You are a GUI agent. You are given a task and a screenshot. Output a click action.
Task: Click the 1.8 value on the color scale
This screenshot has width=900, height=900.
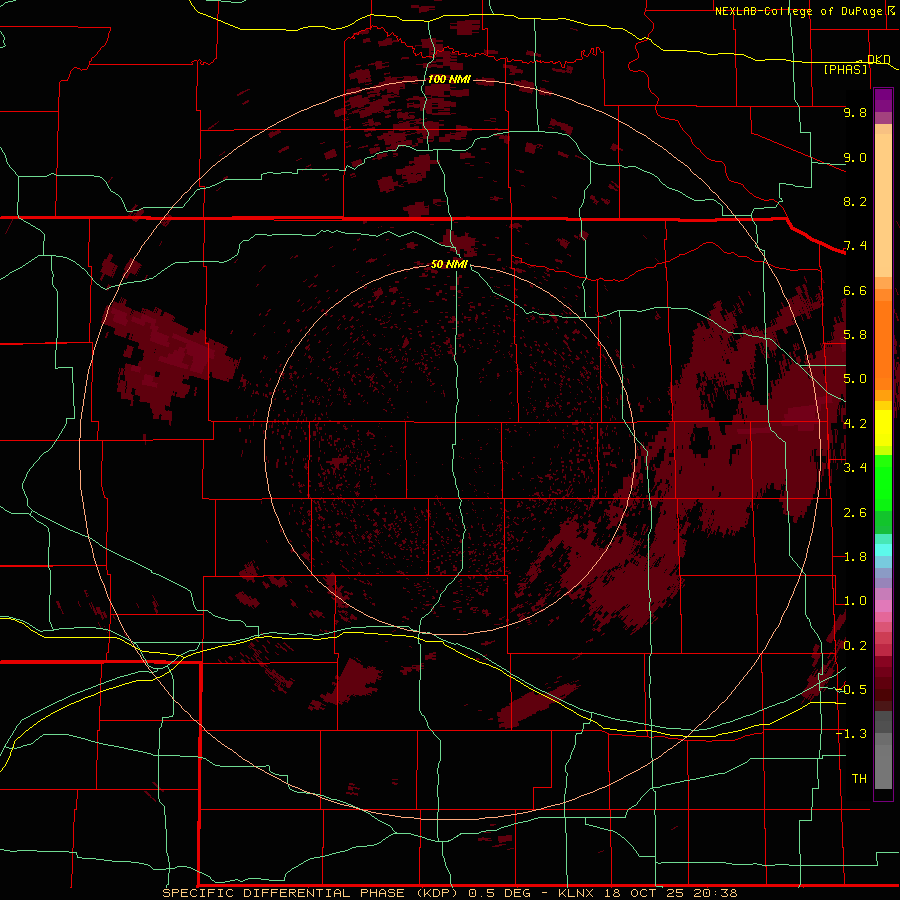click(855, 557)
